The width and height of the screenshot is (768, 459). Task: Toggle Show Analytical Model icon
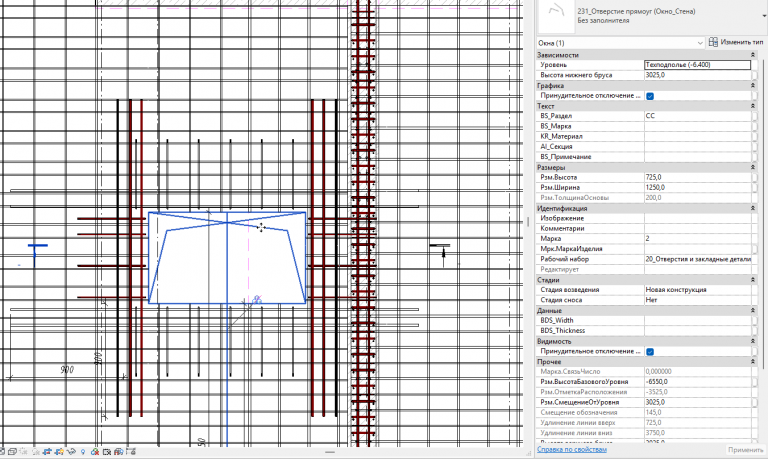[119, 451]
